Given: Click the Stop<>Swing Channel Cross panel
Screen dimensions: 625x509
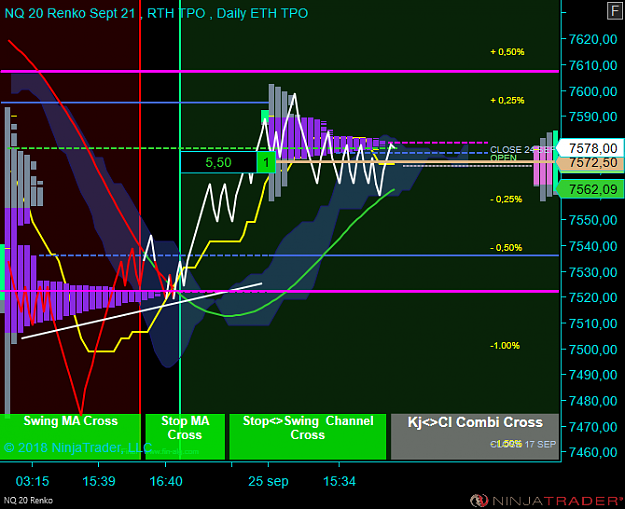Looking at the screenshot, I should point(308,436).
